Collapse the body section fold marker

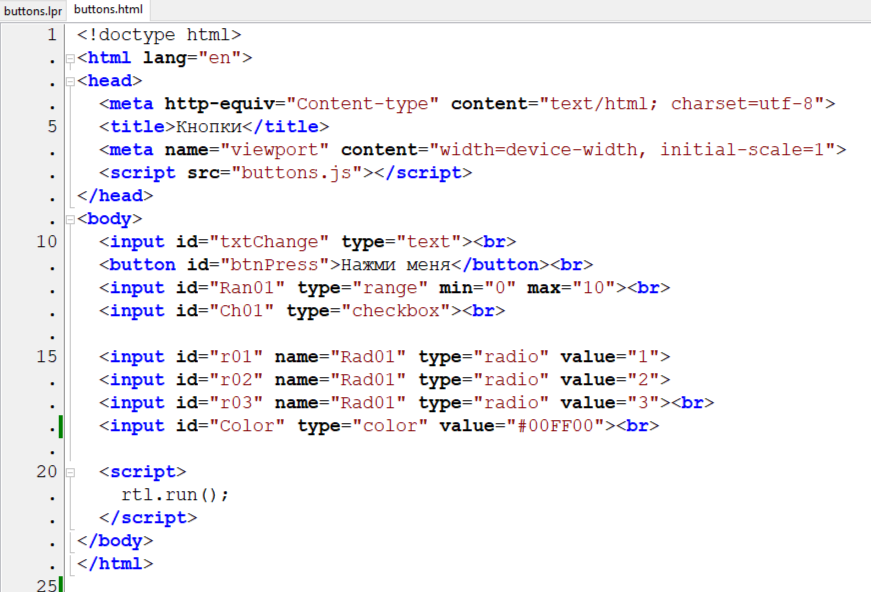click(71, 219)
